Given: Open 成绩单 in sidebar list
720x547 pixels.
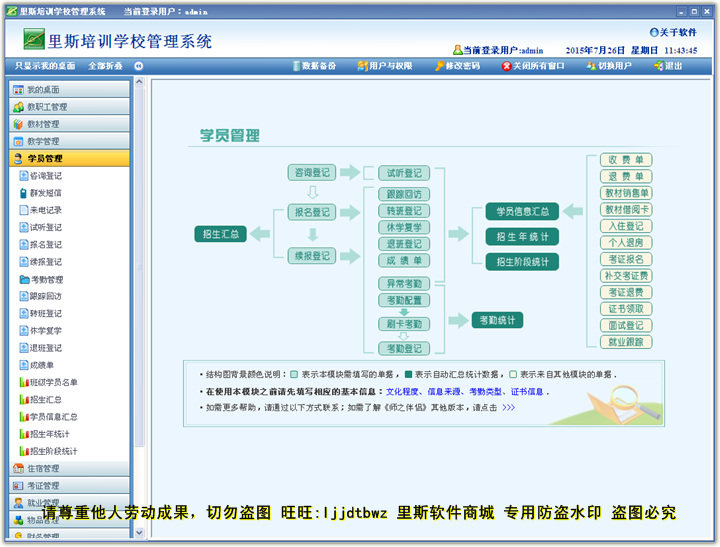Looking at the screenshot, I should (x=37, y=365).
